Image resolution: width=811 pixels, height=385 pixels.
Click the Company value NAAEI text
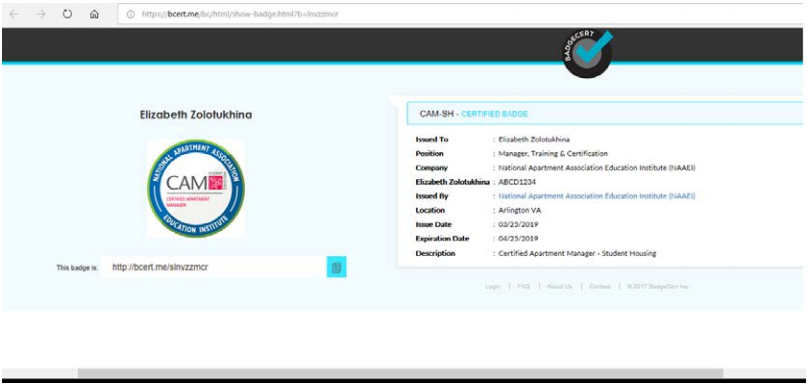point(596,168)
